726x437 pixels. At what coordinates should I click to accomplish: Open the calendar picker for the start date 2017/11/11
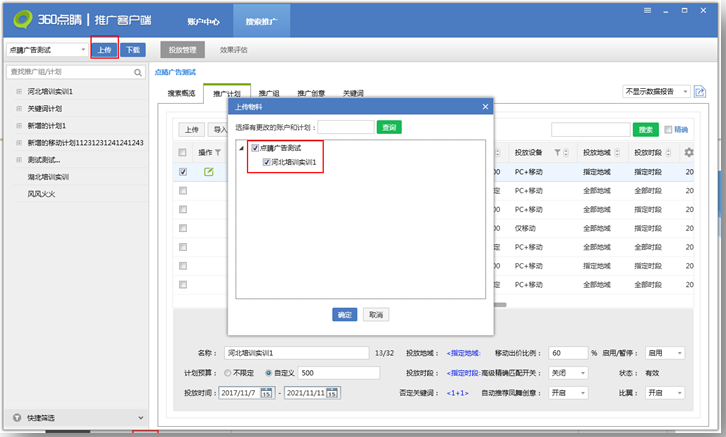tap(266, 392)
